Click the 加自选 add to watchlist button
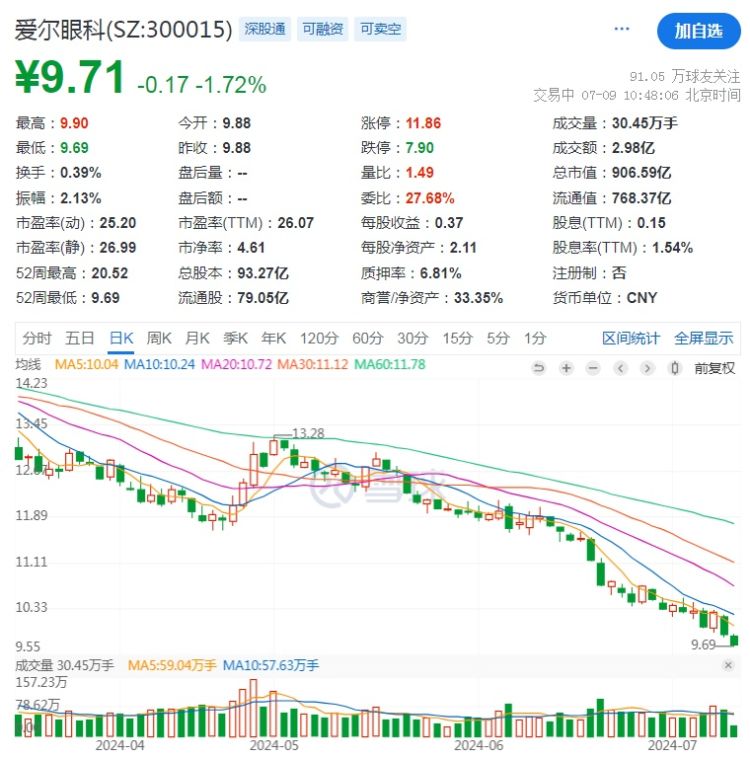This screenshot has width=750, height=759. [x=698, y=31]
